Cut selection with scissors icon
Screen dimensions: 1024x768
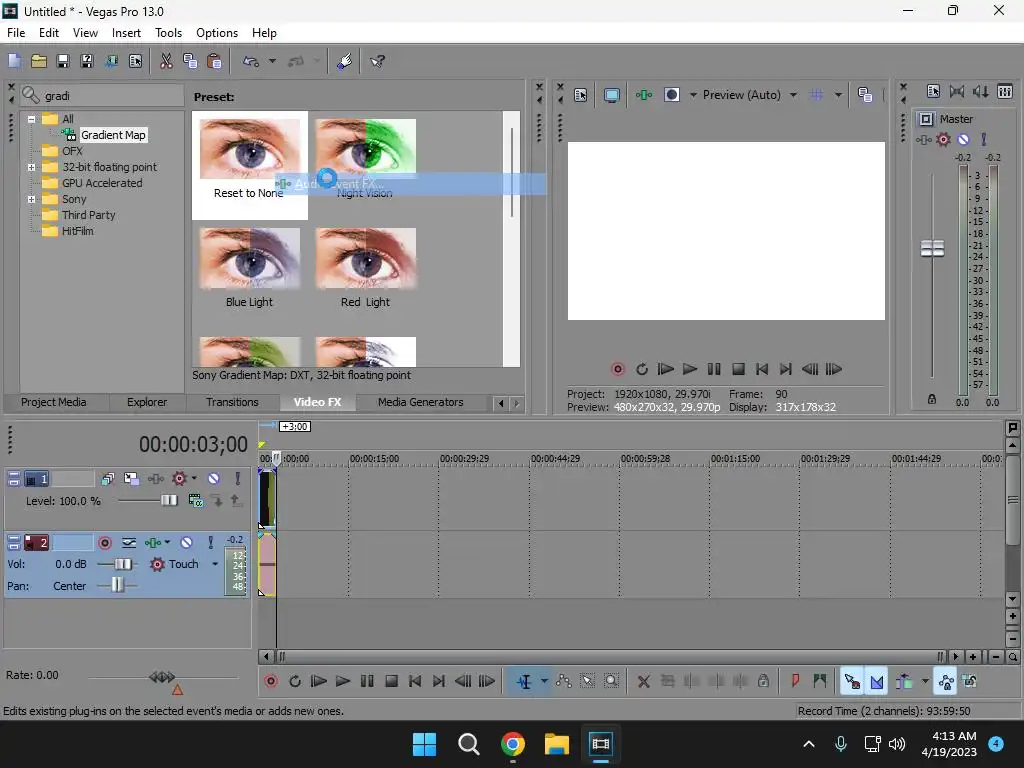click(166, 61)
